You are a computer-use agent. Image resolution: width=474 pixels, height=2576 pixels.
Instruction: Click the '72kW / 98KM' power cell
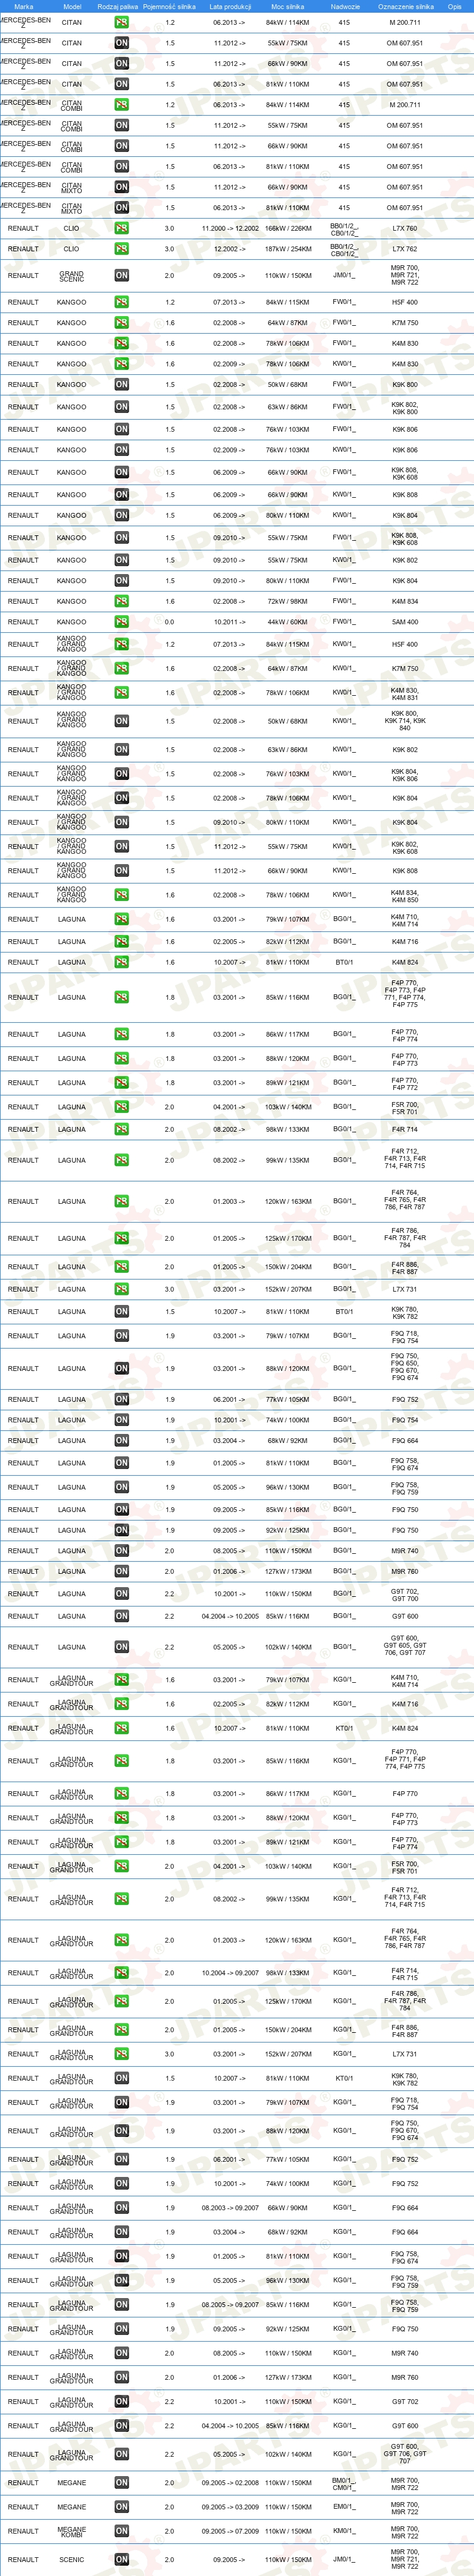[288, 601]
